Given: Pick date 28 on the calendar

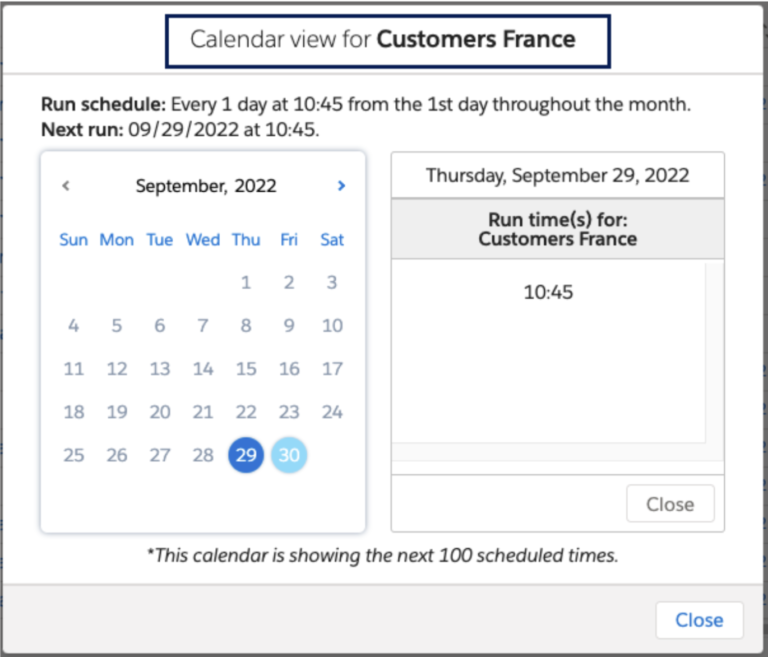Looking at the screenshot, I should pyautogui.click(x=203, y=455).
